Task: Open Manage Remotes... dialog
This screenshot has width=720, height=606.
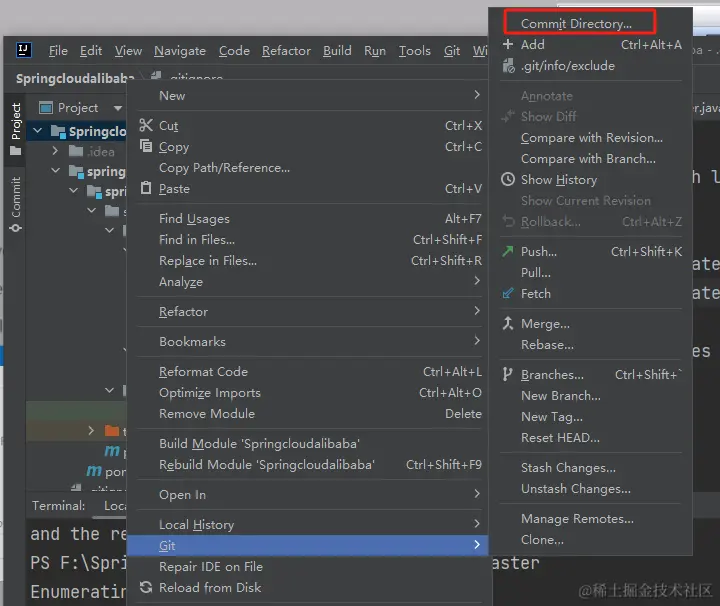Action: pyautogui.click(x=577, y=518)
